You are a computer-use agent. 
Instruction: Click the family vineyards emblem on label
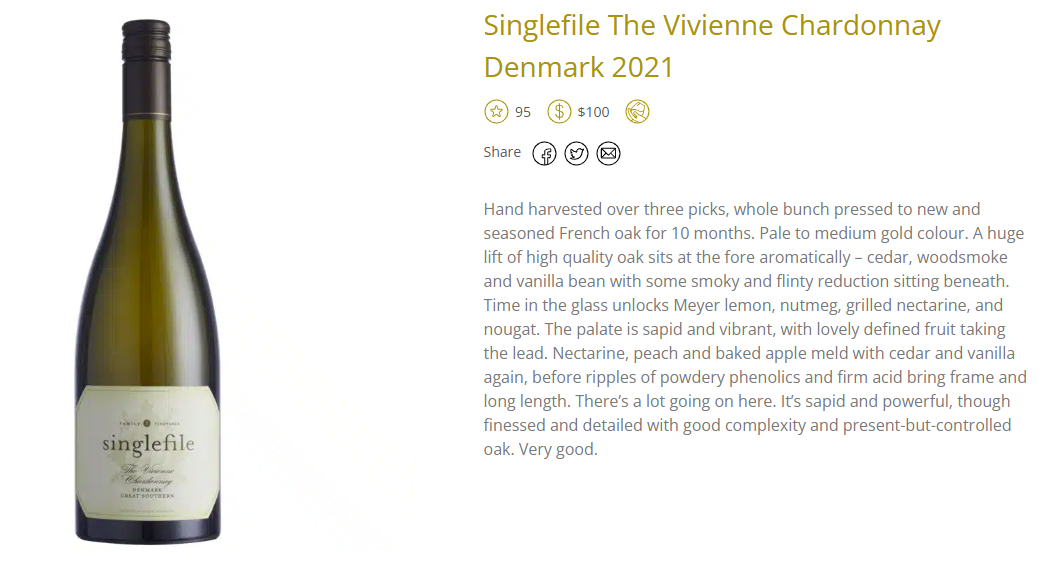pos(149,424)
